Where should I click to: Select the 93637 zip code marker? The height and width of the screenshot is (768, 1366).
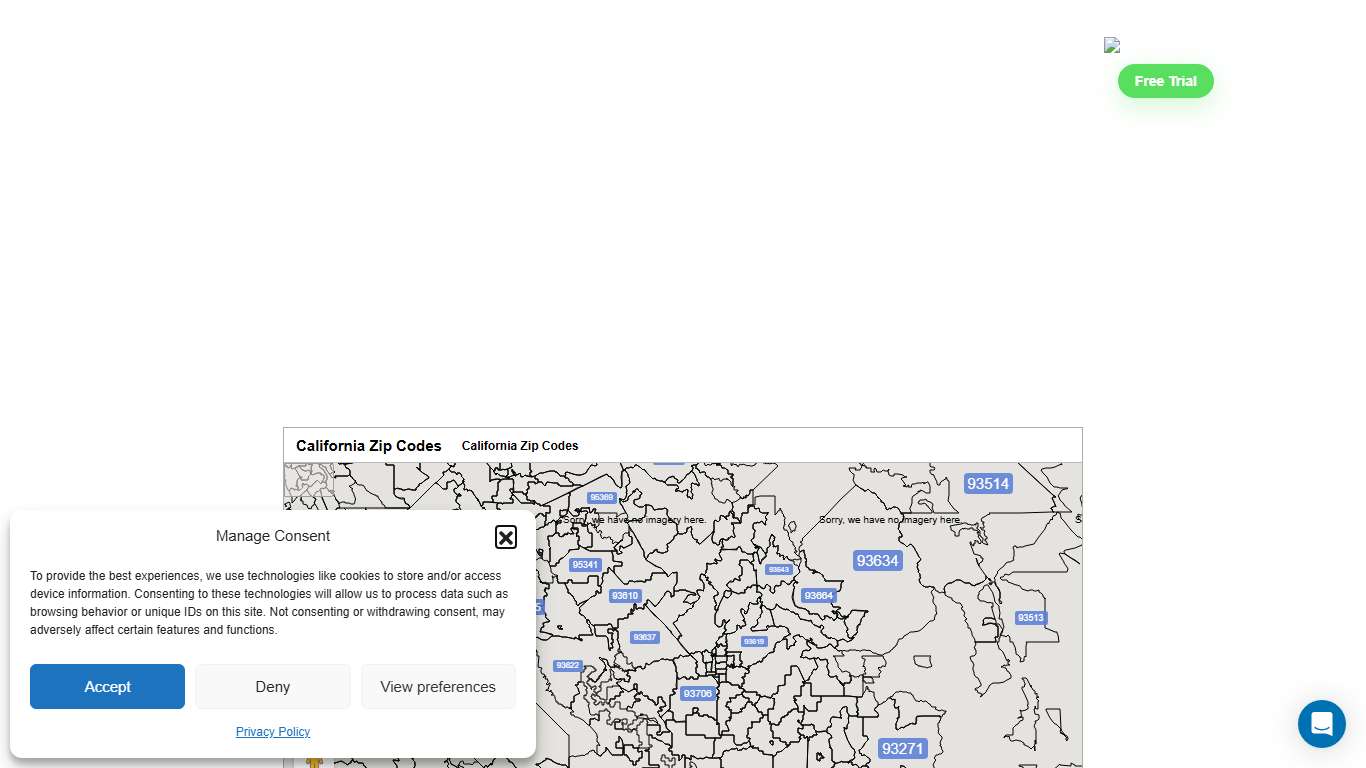[x=644, y=636]
